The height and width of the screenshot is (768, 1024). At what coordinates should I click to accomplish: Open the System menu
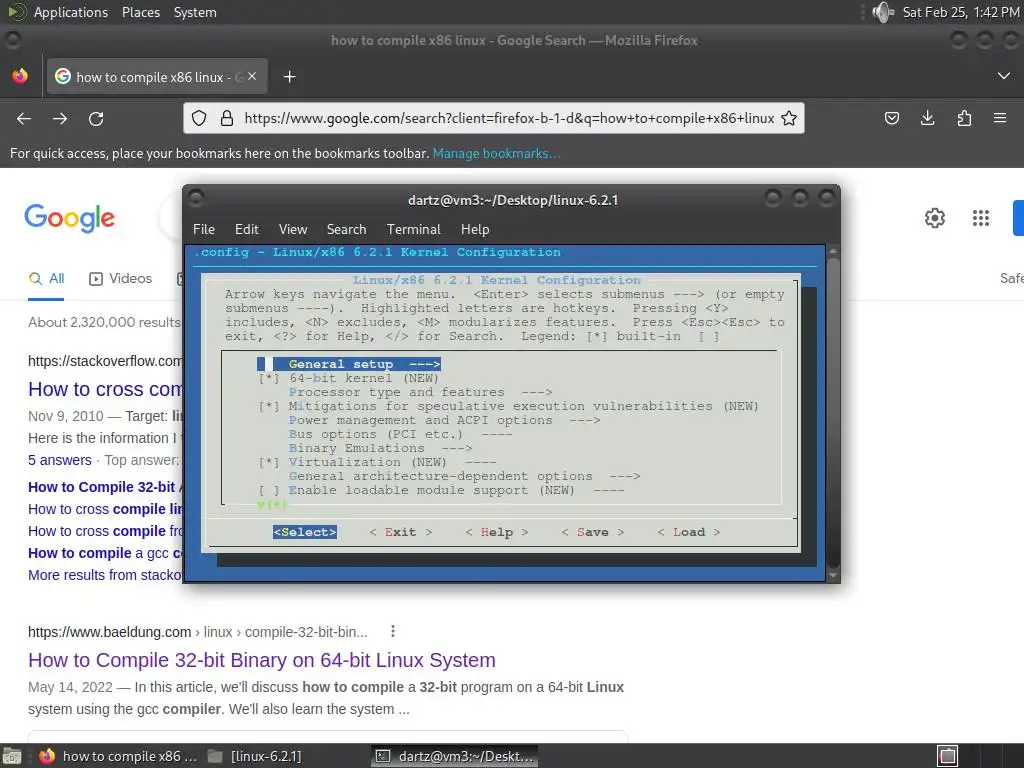pyautogui.click(x=195, y=12)
